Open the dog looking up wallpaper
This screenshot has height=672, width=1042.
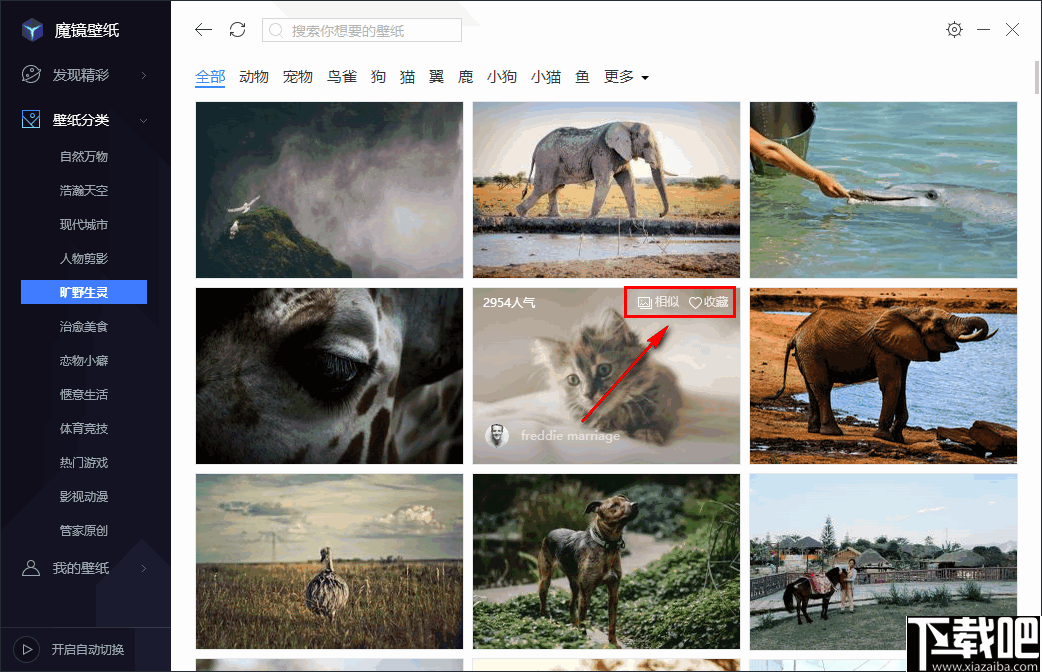[x=606, y=561]
